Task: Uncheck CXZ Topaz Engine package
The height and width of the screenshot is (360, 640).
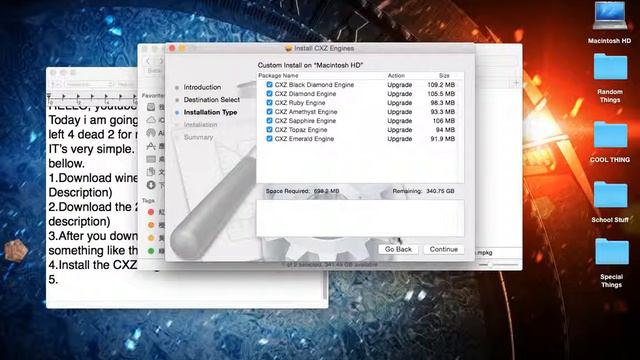Action: tap(269, 129)
